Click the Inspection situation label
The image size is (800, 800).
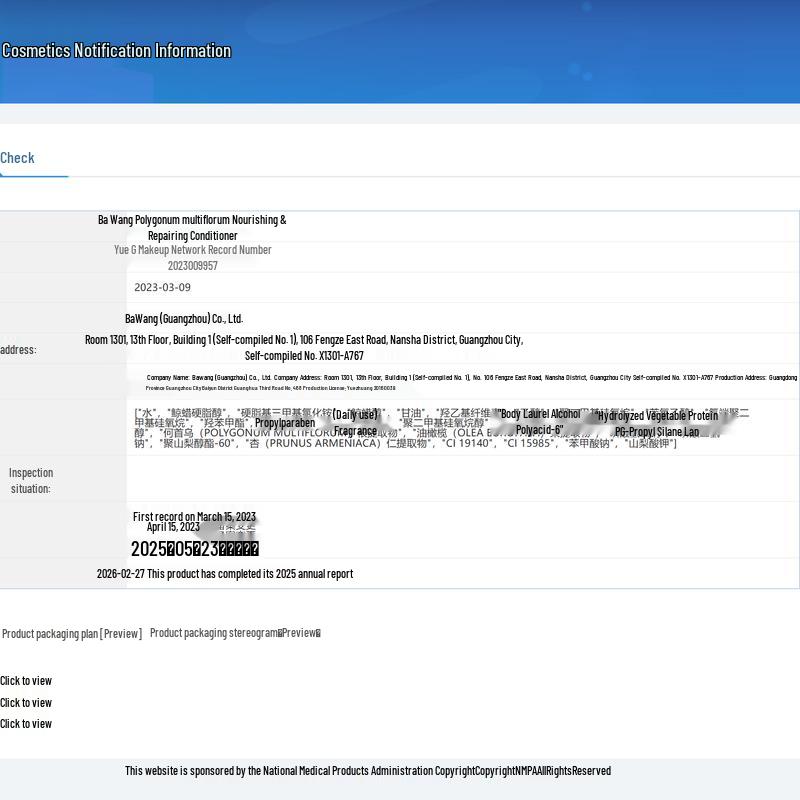coord(31,481)
